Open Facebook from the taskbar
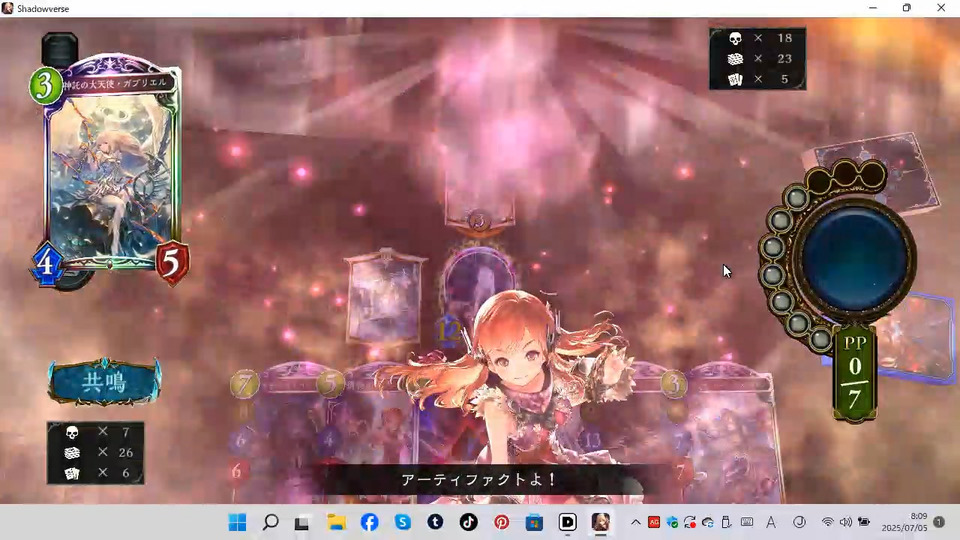This screenshot has width=960, height=540. (369, 522)
